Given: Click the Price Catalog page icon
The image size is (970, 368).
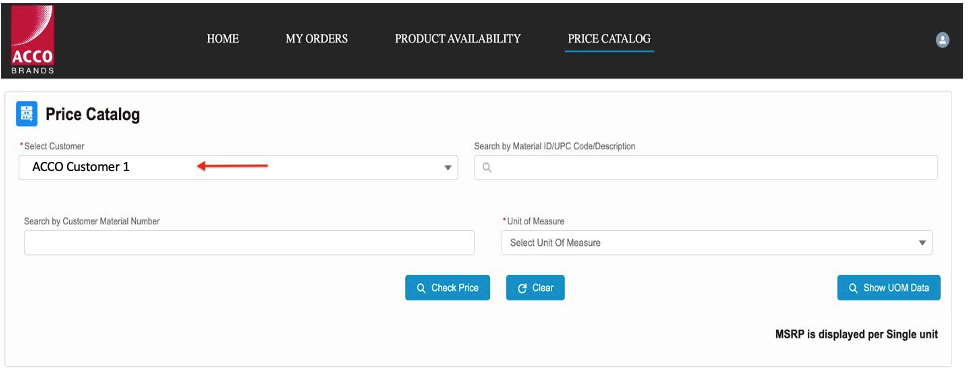Looking at the screenshot, I should (x=27, y=114).
